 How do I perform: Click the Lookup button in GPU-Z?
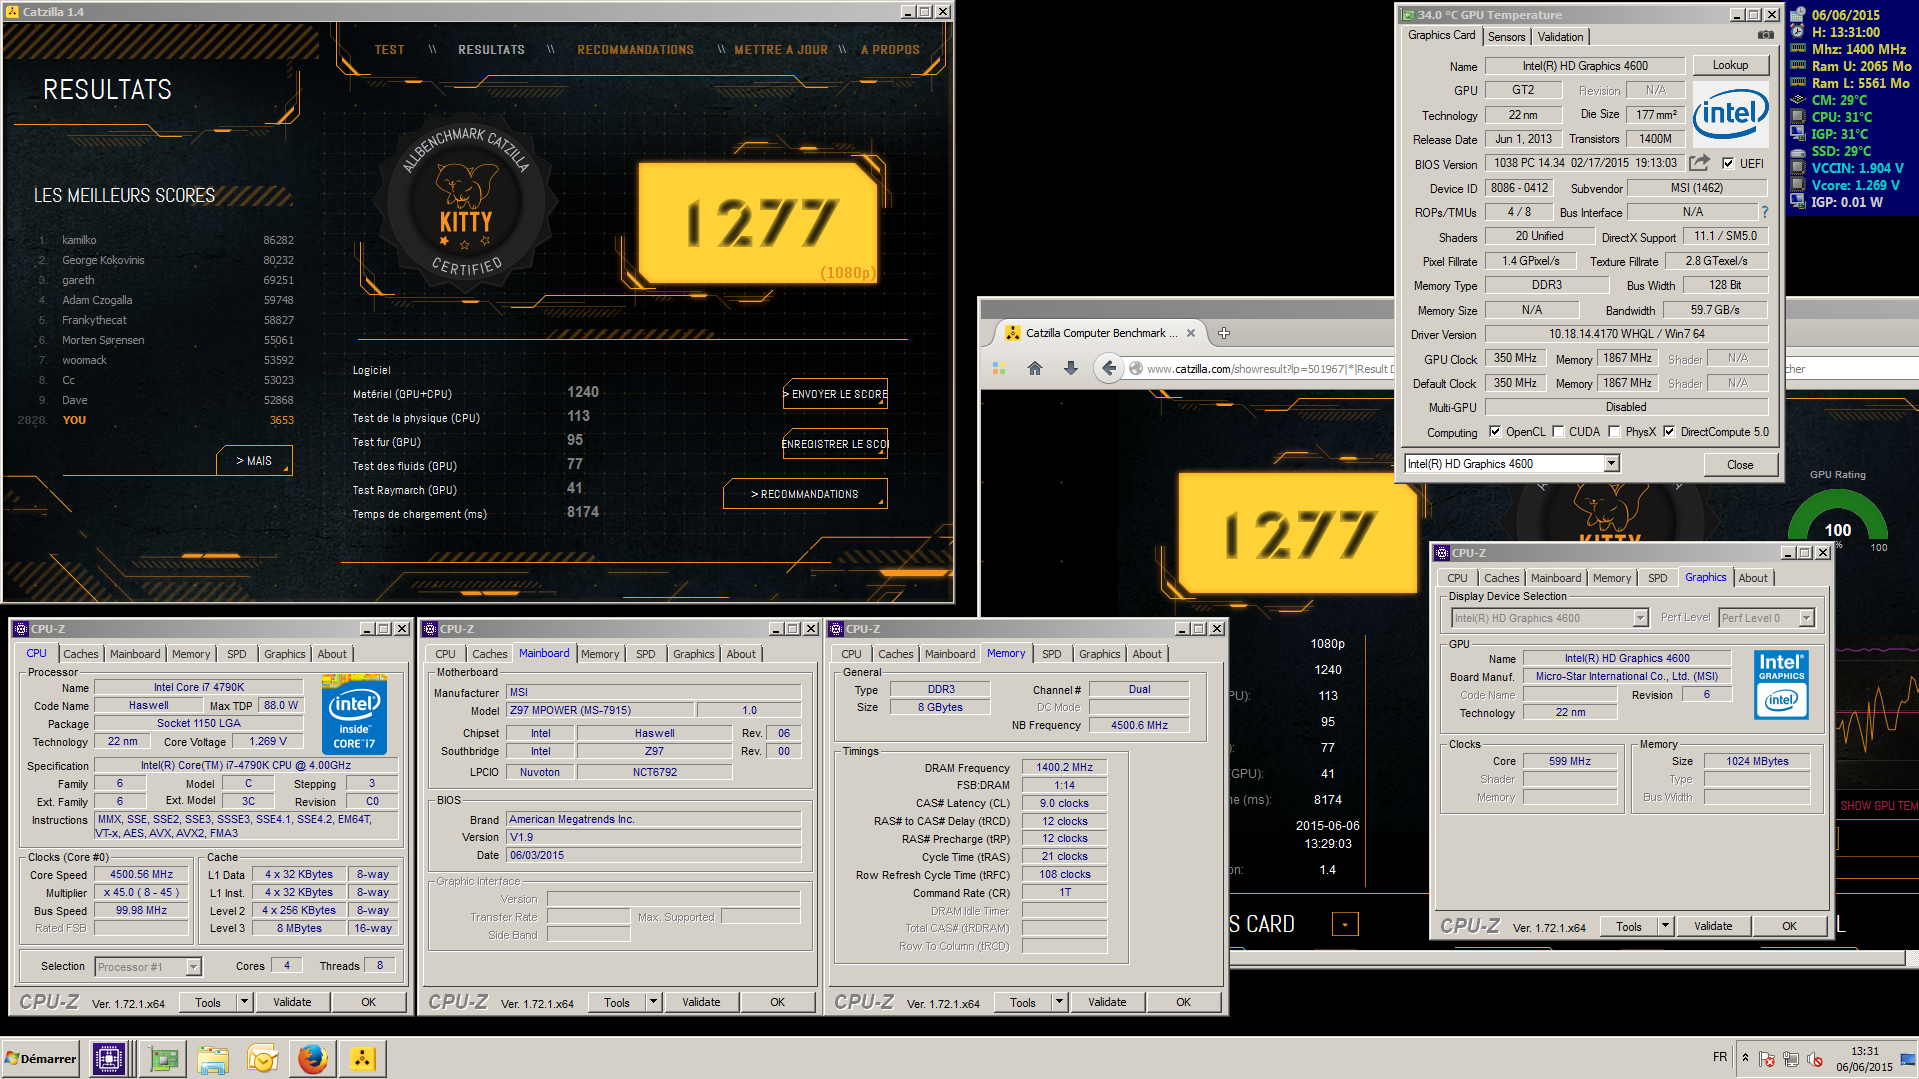[1730, 65]
